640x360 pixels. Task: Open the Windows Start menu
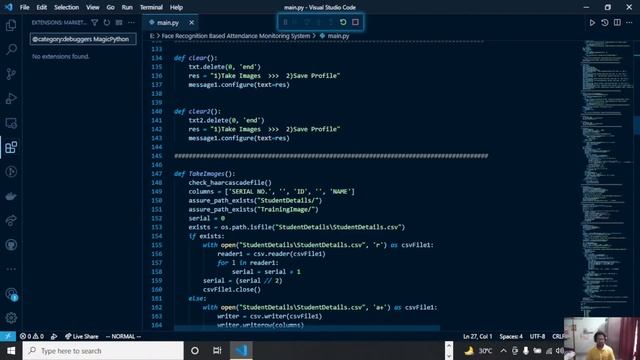(11, 351)
